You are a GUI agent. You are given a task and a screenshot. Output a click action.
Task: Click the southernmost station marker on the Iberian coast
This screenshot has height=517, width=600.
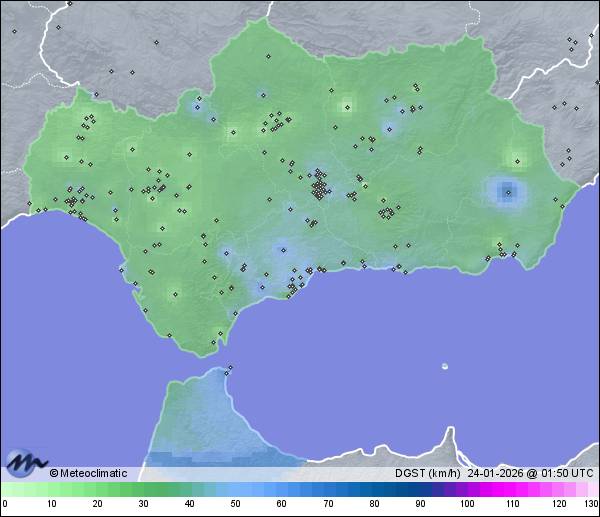click(x=212, y=344)
